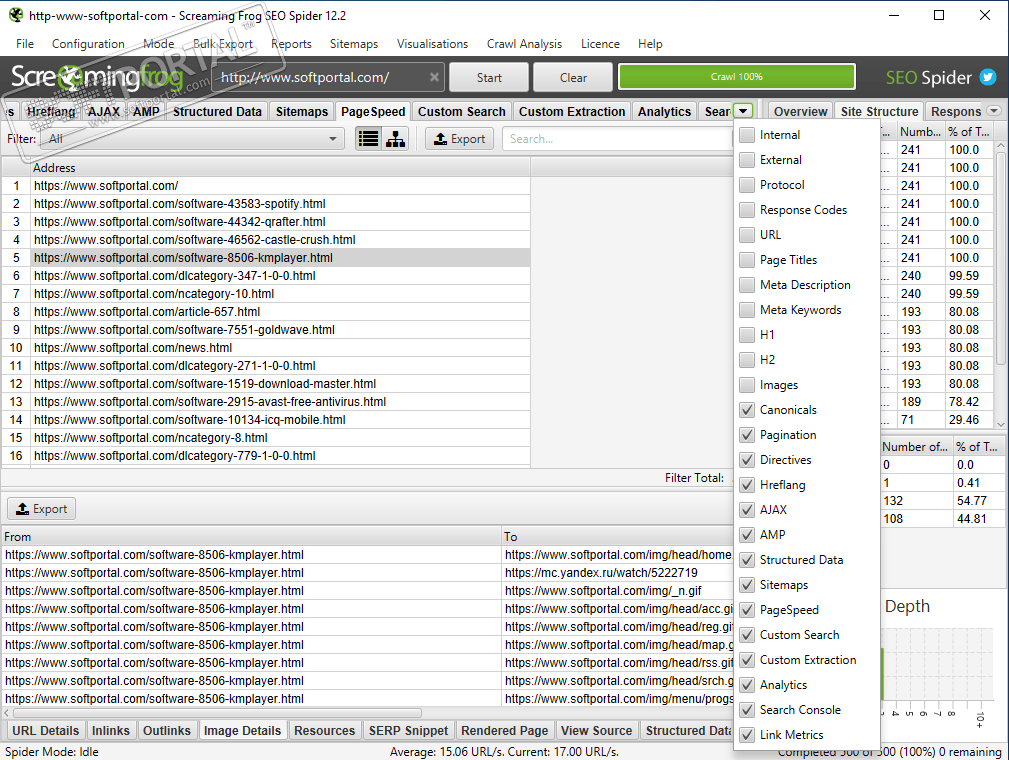Switch to list view icon
Viewport: 1009px width, 760px height.
click(x=369, y=138)
